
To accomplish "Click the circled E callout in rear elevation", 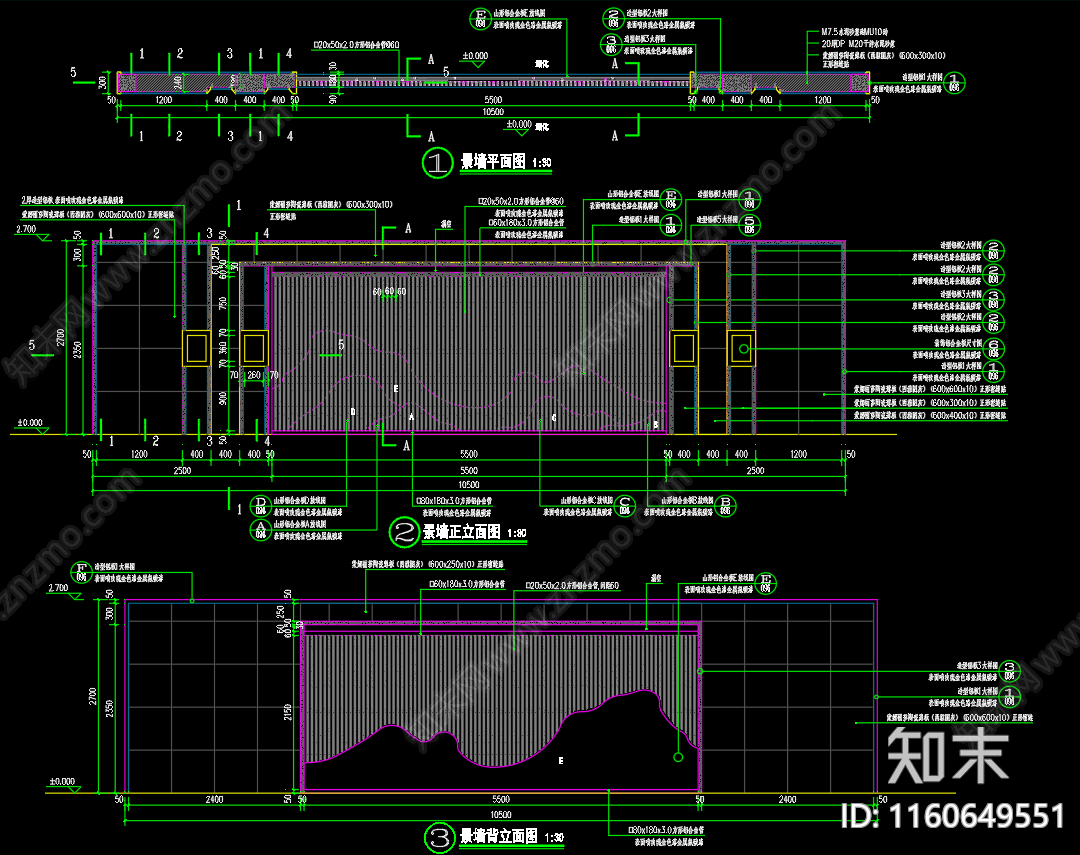I will coord(766,581).
